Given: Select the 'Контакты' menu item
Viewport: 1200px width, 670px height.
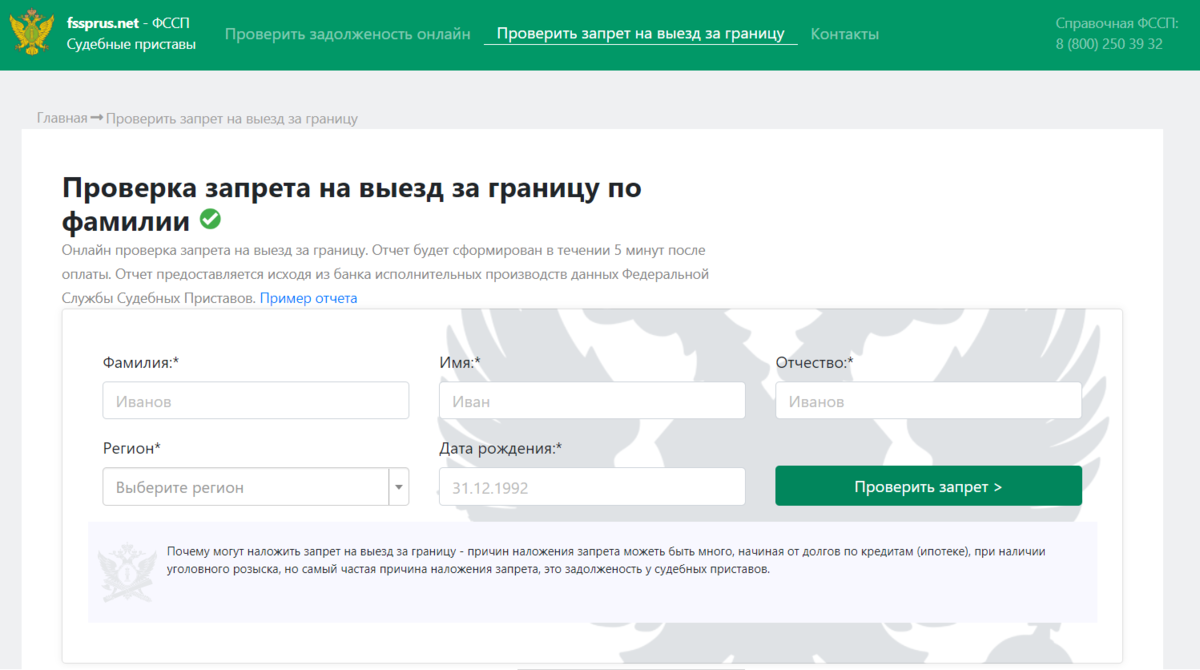Looking at the screenshot, I should [x=845, y=33].
